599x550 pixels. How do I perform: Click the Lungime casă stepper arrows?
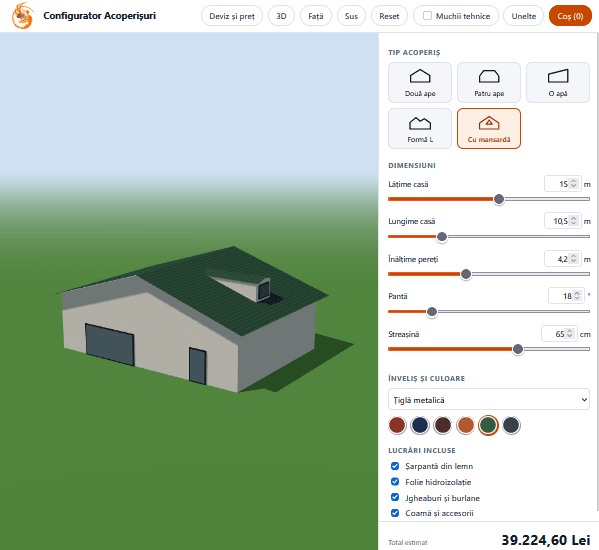[x=573, y=221]
